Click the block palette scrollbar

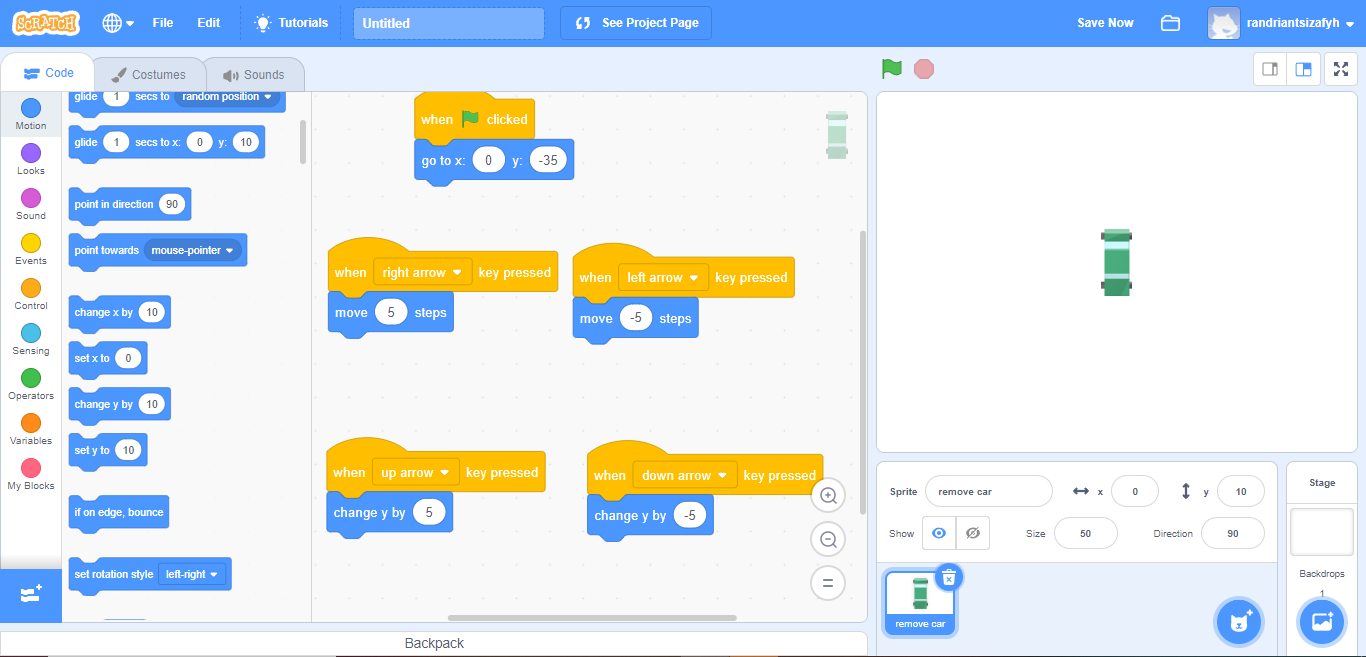(303, 142)
